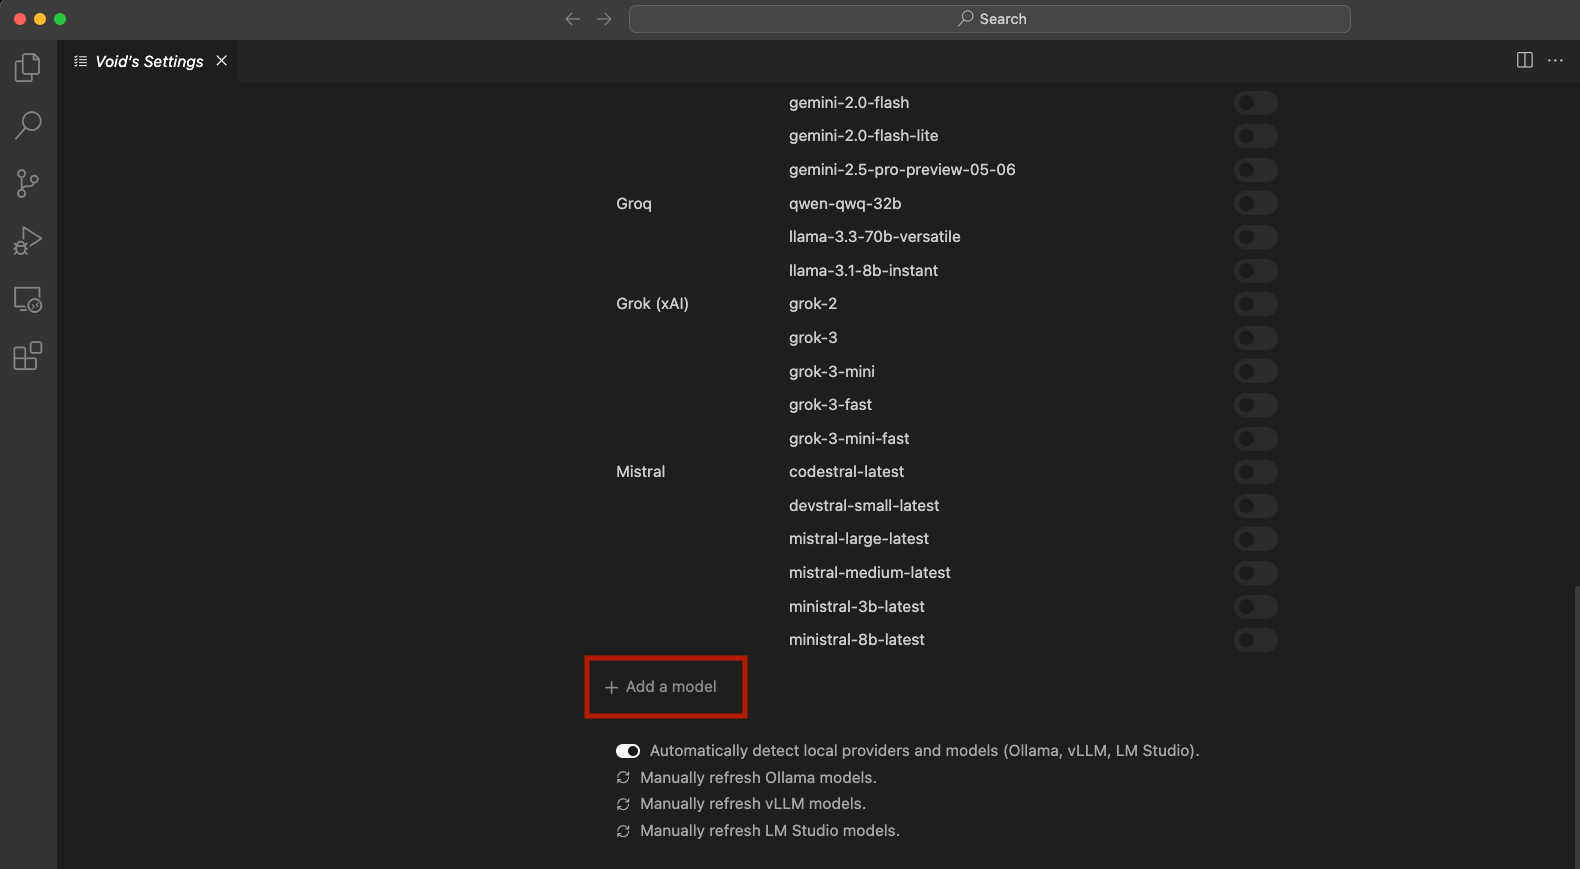Go forward with the right arrow
Viewport: 1580px width, 869px height.
[x=604, y=19]
